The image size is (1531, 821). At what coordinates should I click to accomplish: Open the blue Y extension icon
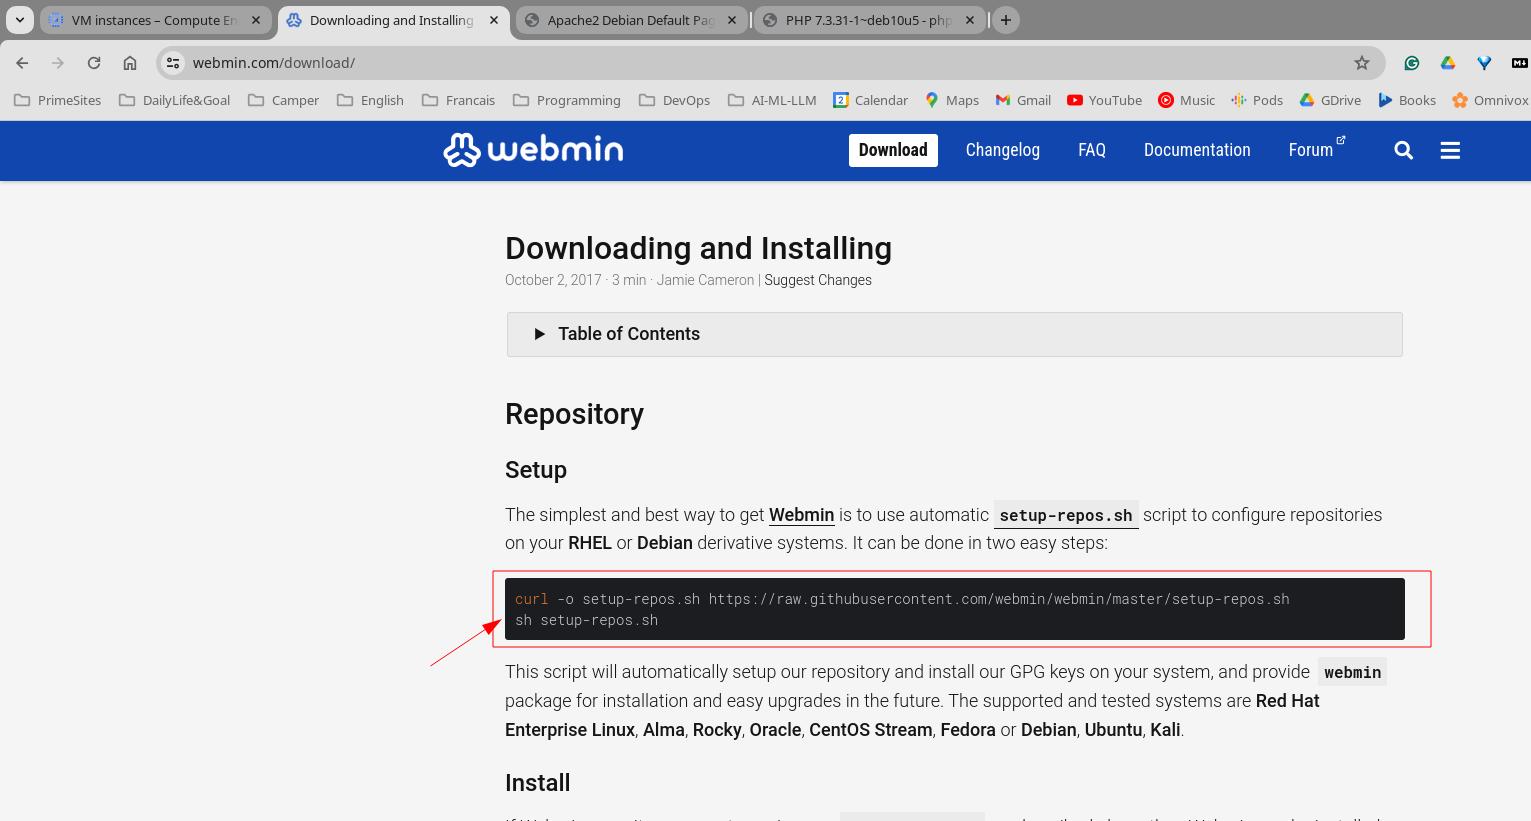tap(1484, 63)
